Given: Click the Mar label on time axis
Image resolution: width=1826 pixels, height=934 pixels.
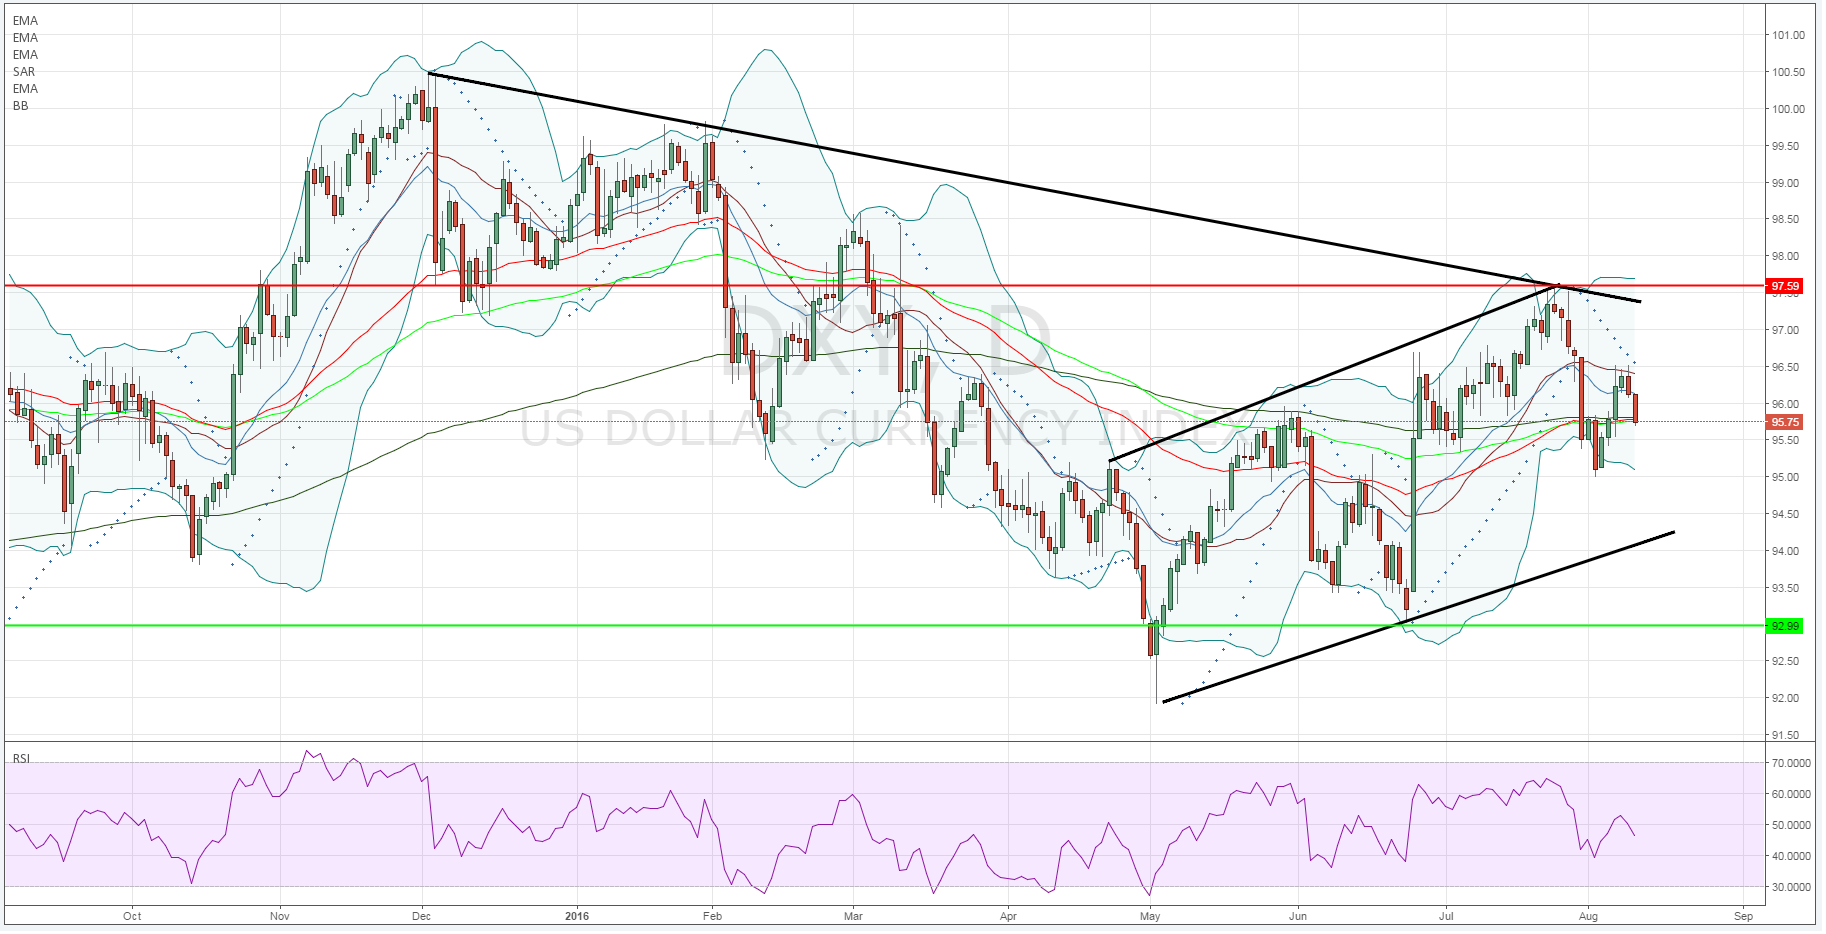Looking at the screenshot, I should coord(853,916).
